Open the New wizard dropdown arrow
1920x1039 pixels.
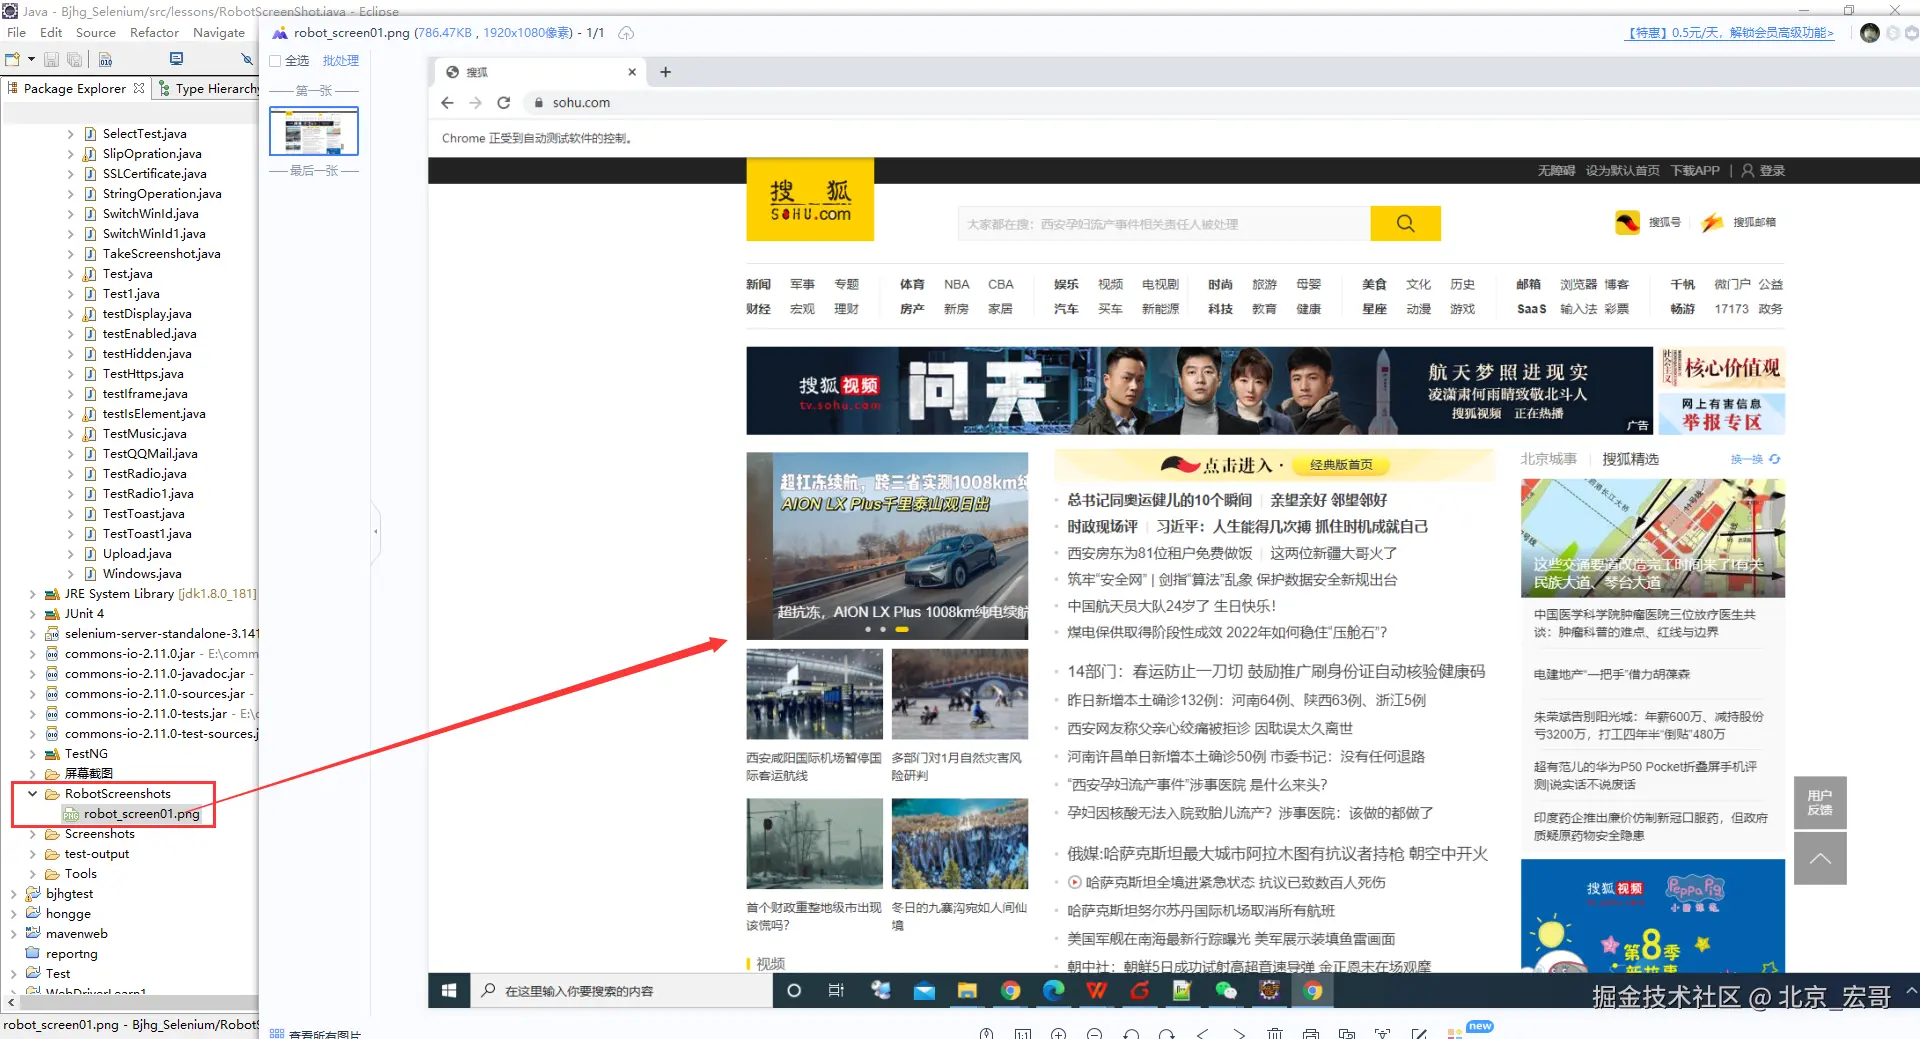[x=31, y=59]
